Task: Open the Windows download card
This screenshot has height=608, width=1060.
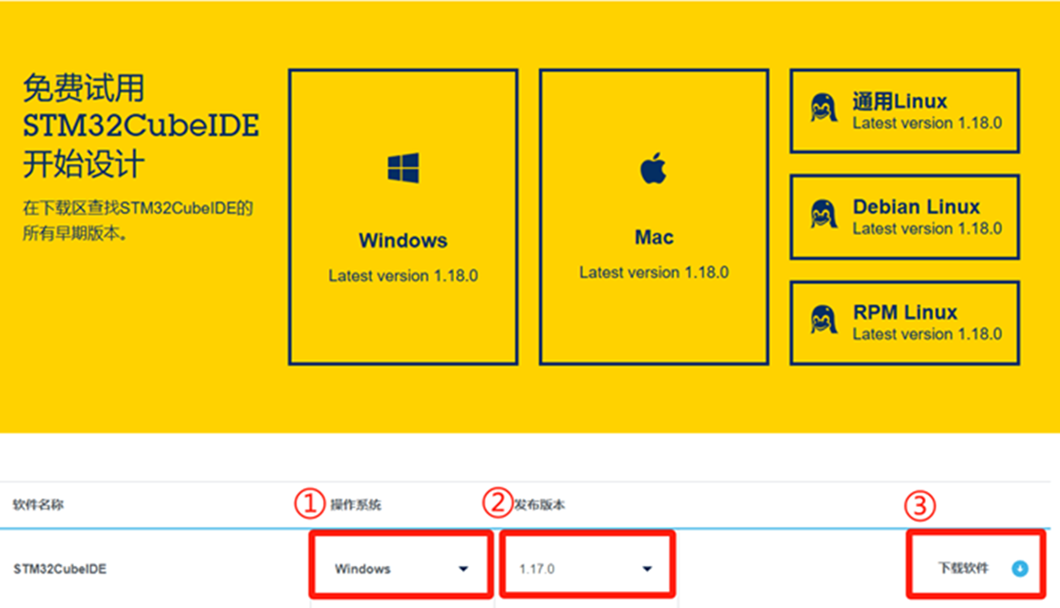Action: pos(404,216)
